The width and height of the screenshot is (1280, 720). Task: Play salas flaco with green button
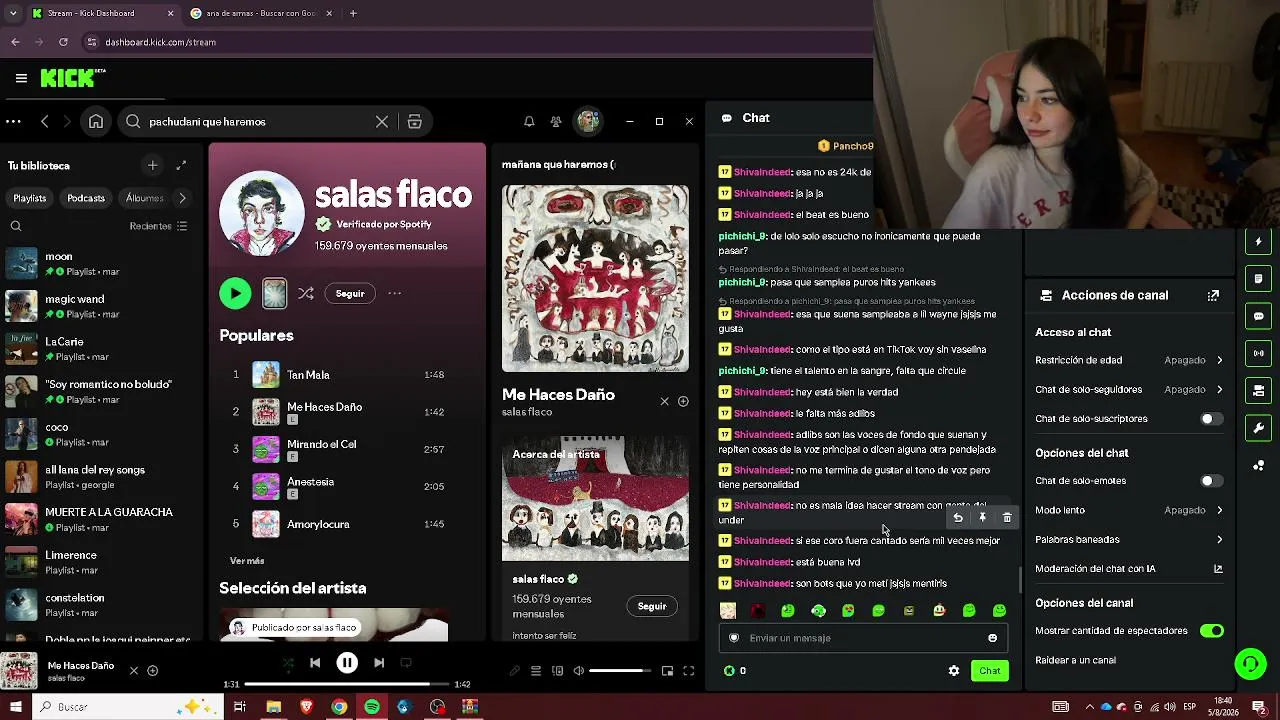point(235,293)
